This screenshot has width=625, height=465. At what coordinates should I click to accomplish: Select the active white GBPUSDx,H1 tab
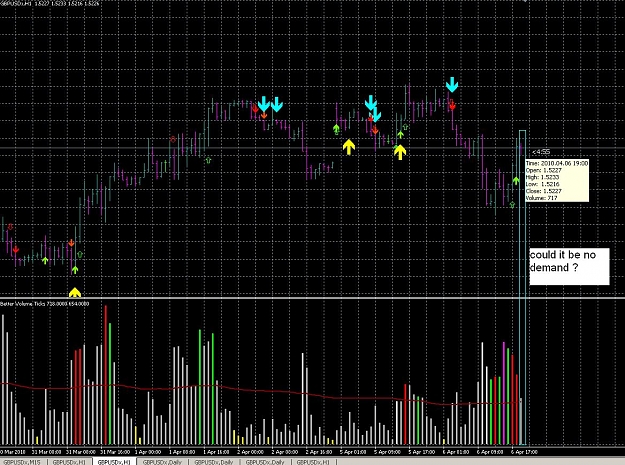tap(114, 462)
